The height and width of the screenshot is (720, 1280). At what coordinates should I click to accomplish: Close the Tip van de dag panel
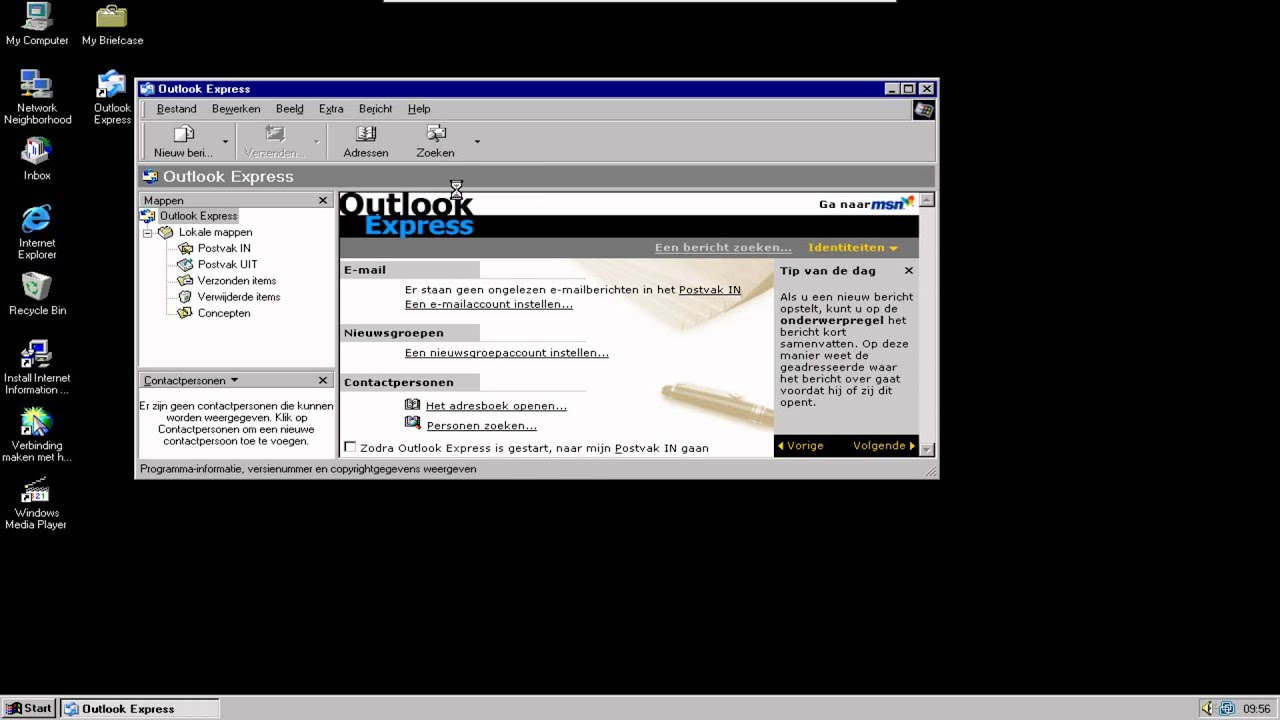tap(909, 270)
